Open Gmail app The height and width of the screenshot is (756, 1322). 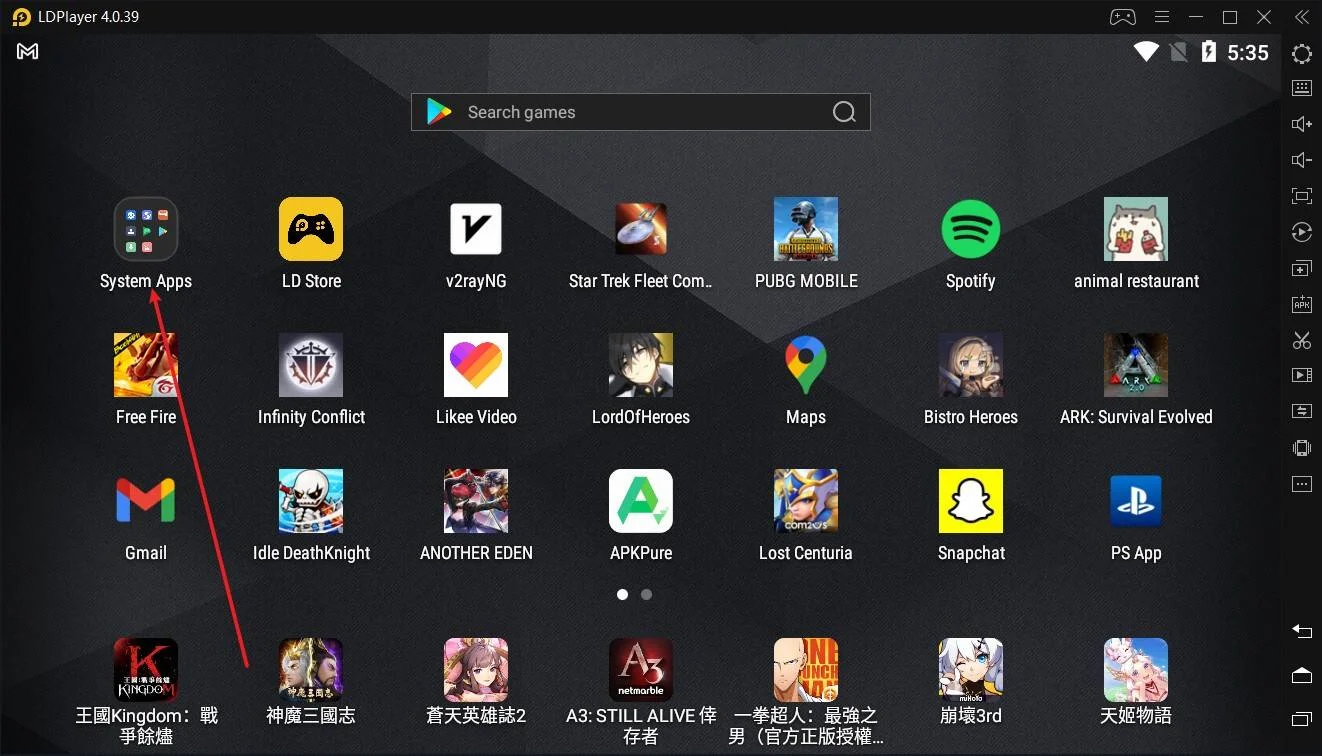coord(146,501)
